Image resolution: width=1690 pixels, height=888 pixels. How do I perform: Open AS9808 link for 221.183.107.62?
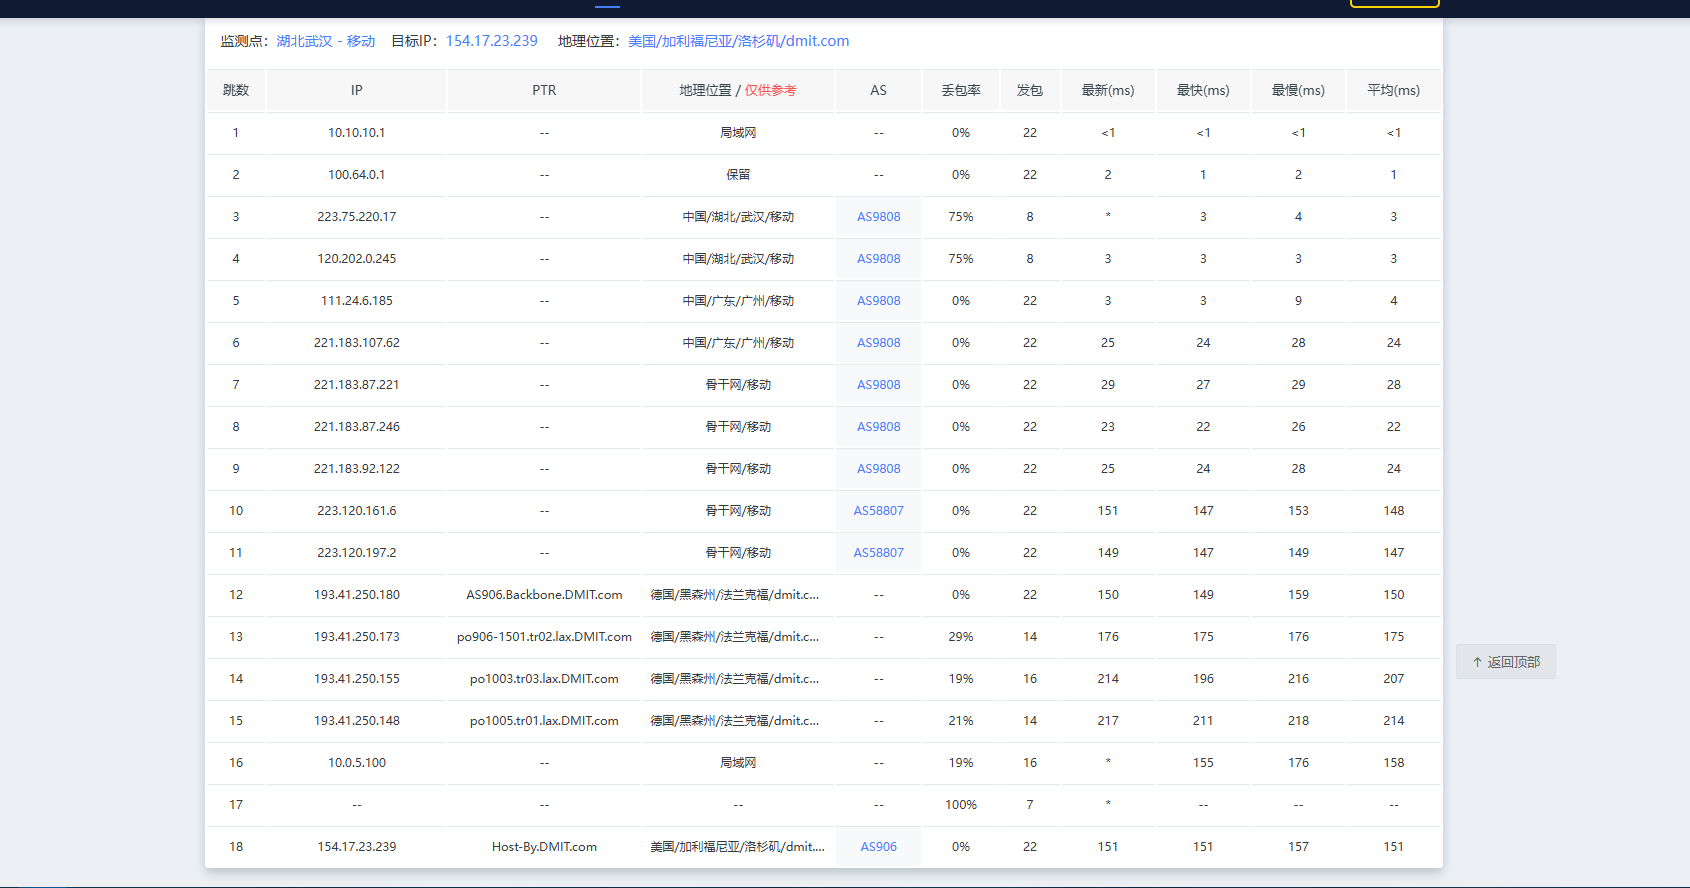879,343
